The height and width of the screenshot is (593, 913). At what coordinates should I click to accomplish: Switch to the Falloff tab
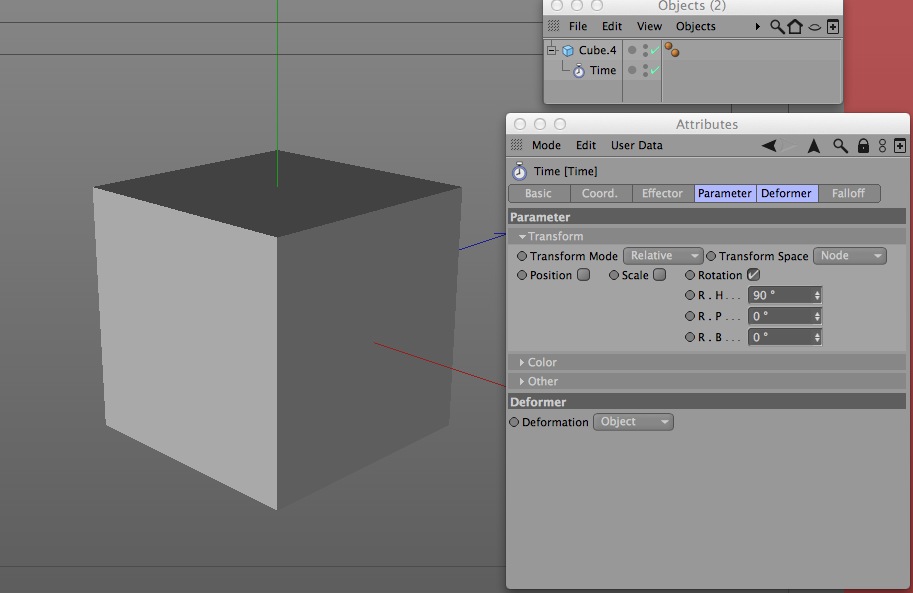tap(848, 193)
